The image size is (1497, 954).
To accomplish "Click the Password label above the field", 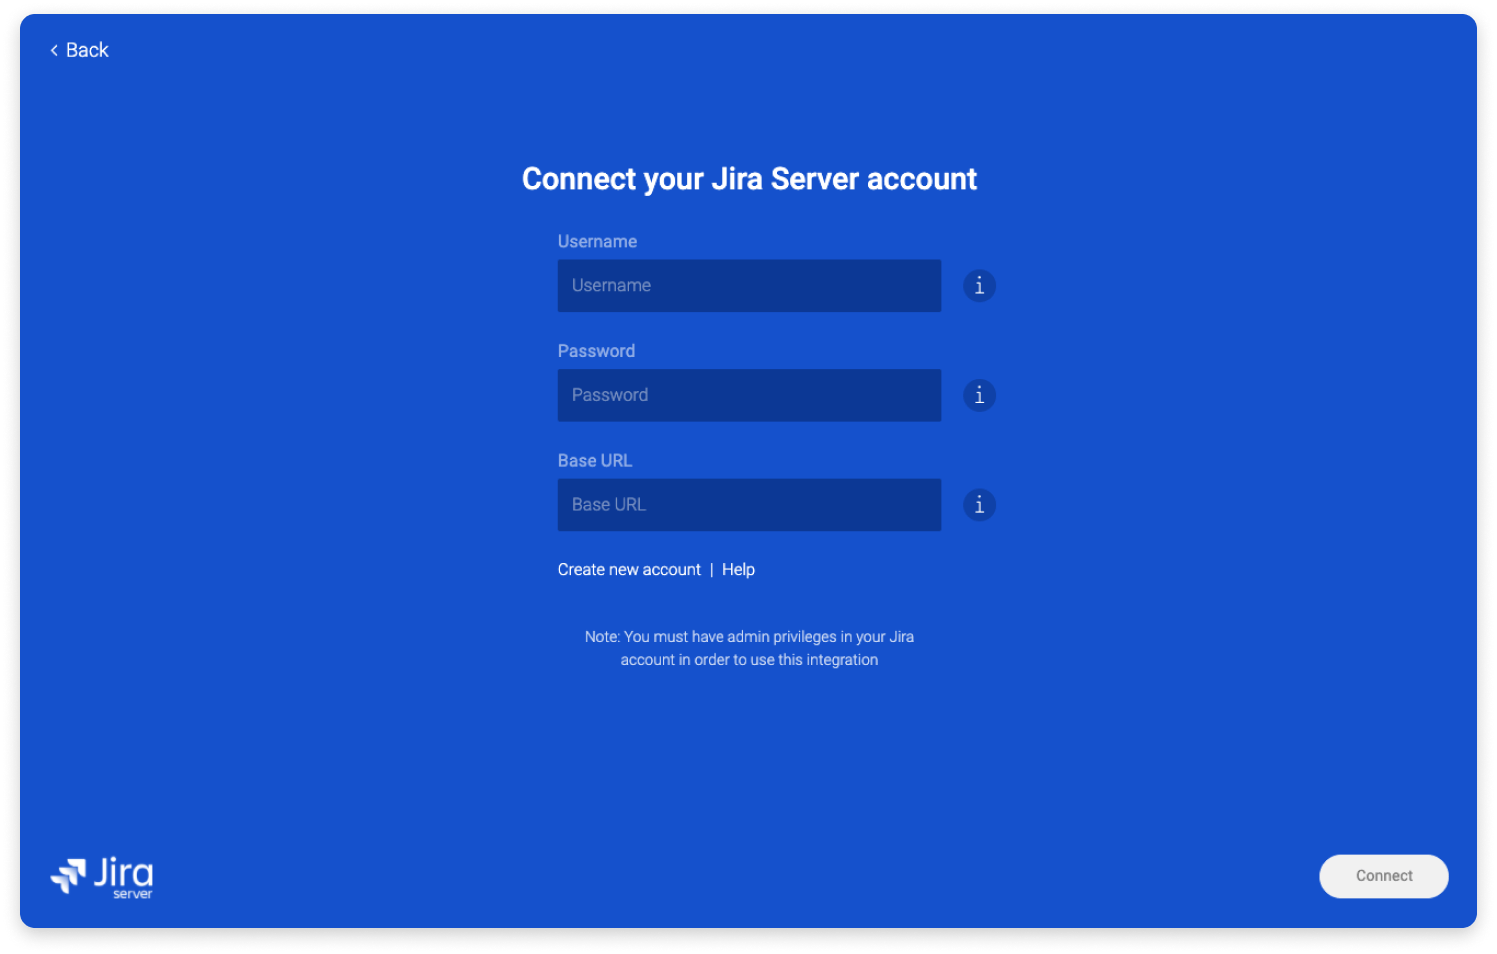I will [596, 351].
